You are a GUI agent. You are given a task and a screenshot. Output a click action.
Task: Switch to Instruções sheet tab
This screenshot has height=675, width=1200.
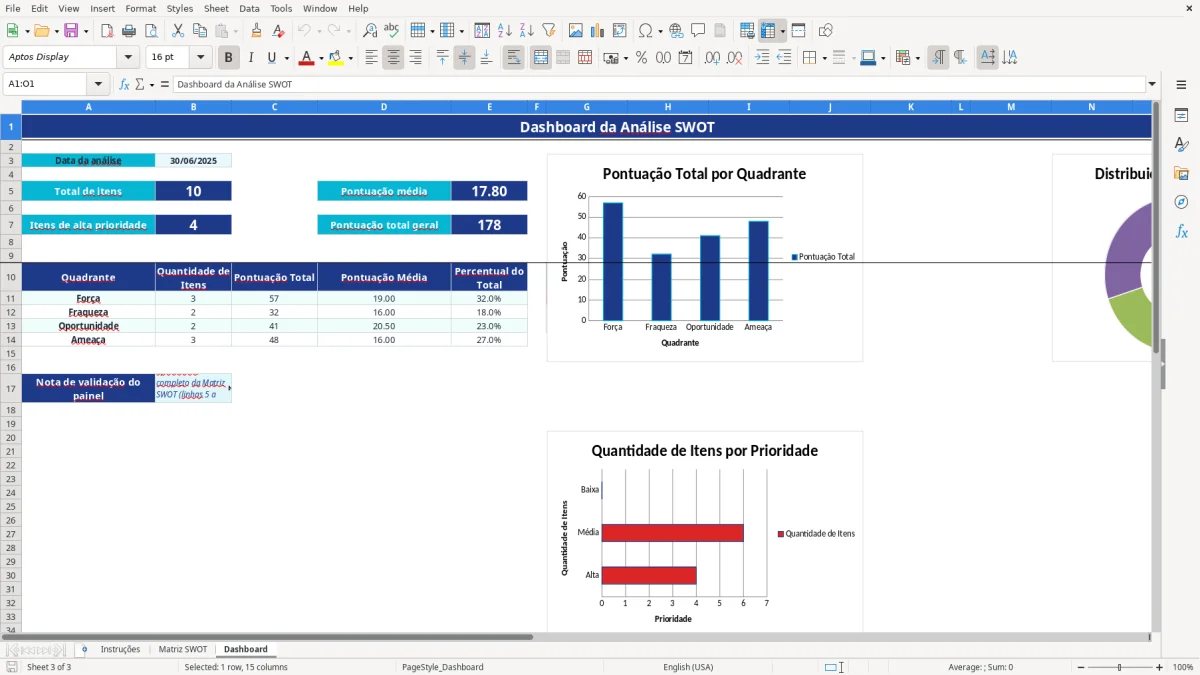[x=120, y=650]
